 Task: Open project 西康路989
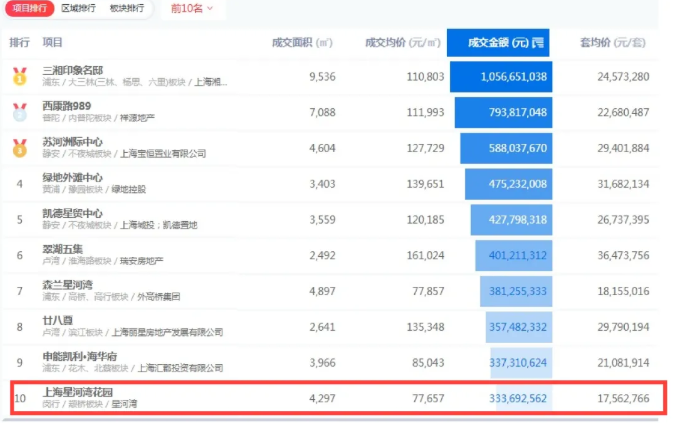click(67, 106)
